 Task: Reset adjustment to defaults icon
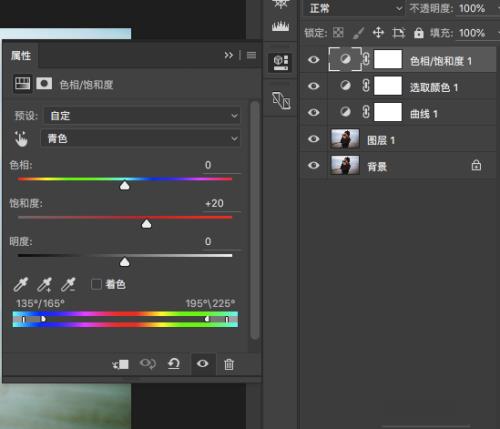pos(174,364)
